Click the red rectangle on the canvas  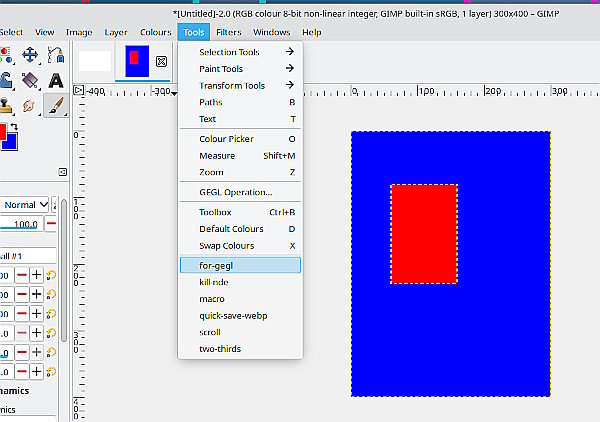(424, 234)
